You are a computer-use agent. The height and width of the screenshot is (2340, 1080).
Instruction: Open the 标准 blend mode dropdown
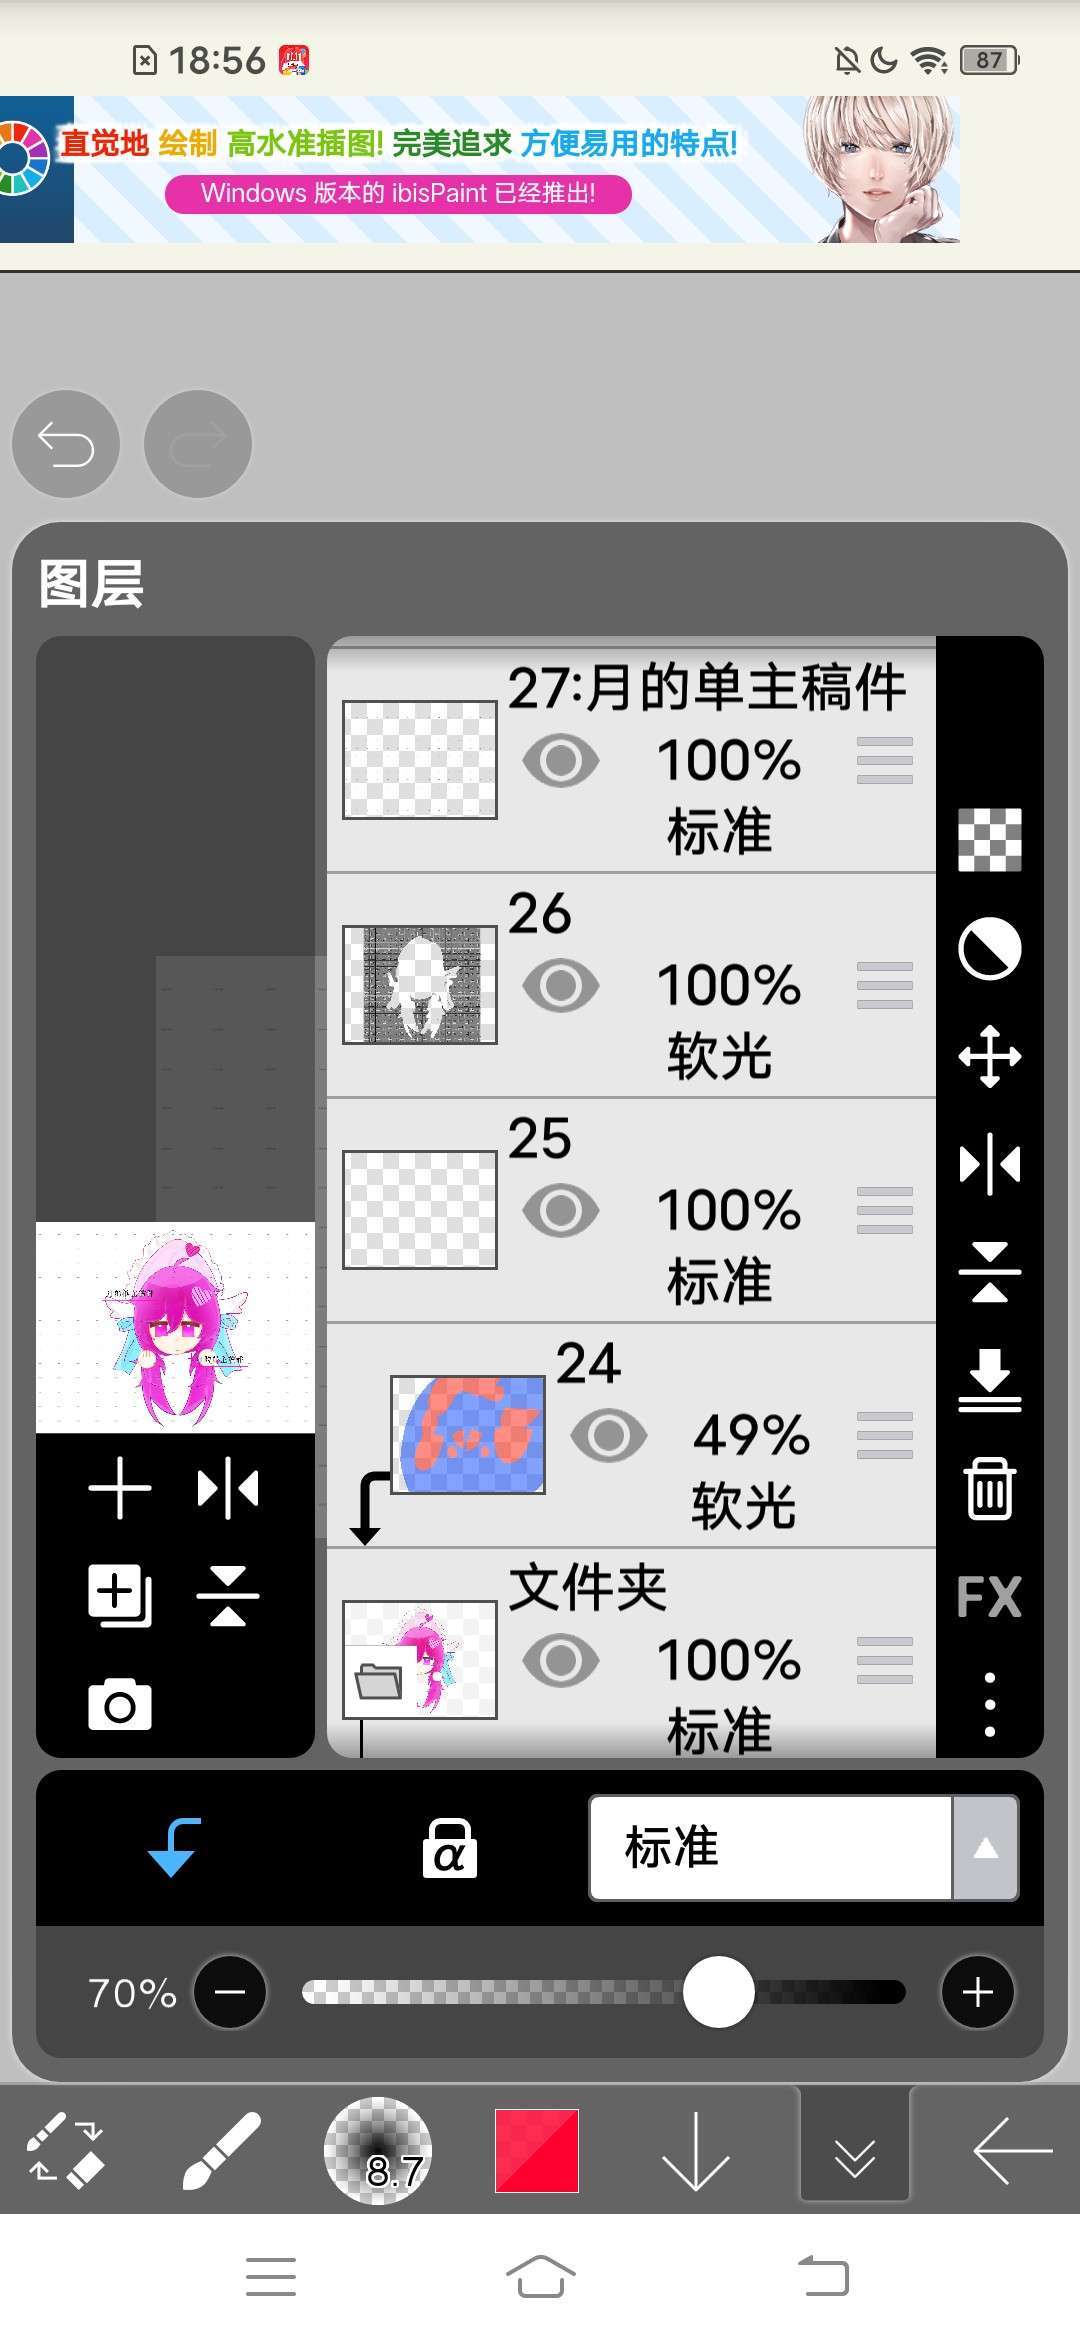pyautogui.click(x=804, y=1848)
